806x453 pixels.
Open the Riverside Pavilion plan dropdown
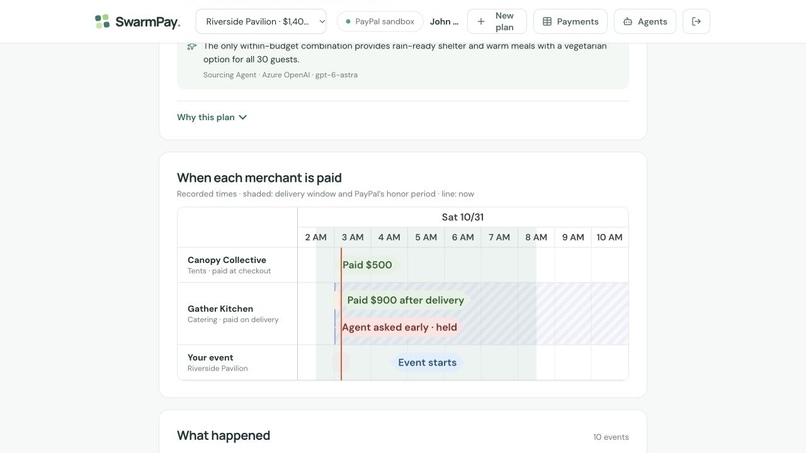pyautogui.click(x=261, y=22)
